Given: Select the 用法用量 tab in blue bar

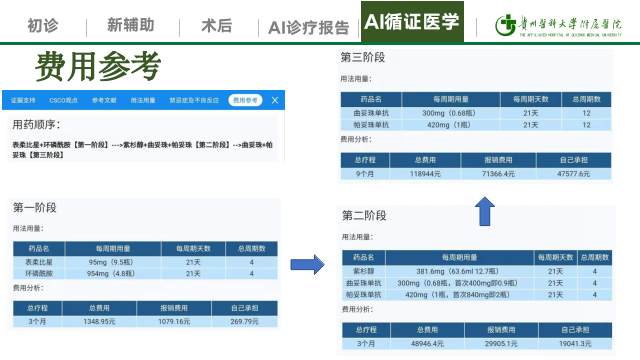Looking at the screenshot, I should (x=143, y=100).
